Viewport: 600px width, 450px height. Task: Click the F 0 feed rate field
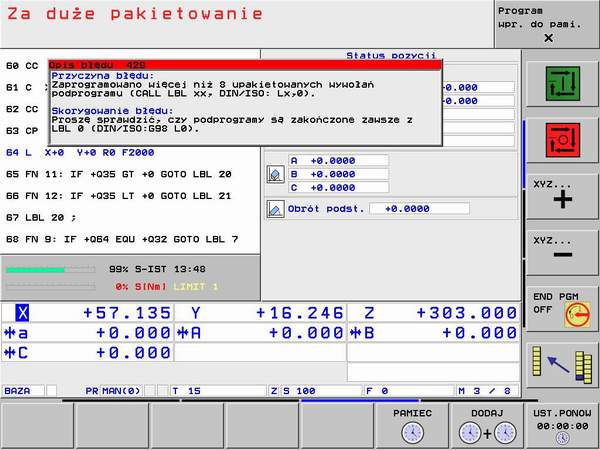[x=409, y=391]
